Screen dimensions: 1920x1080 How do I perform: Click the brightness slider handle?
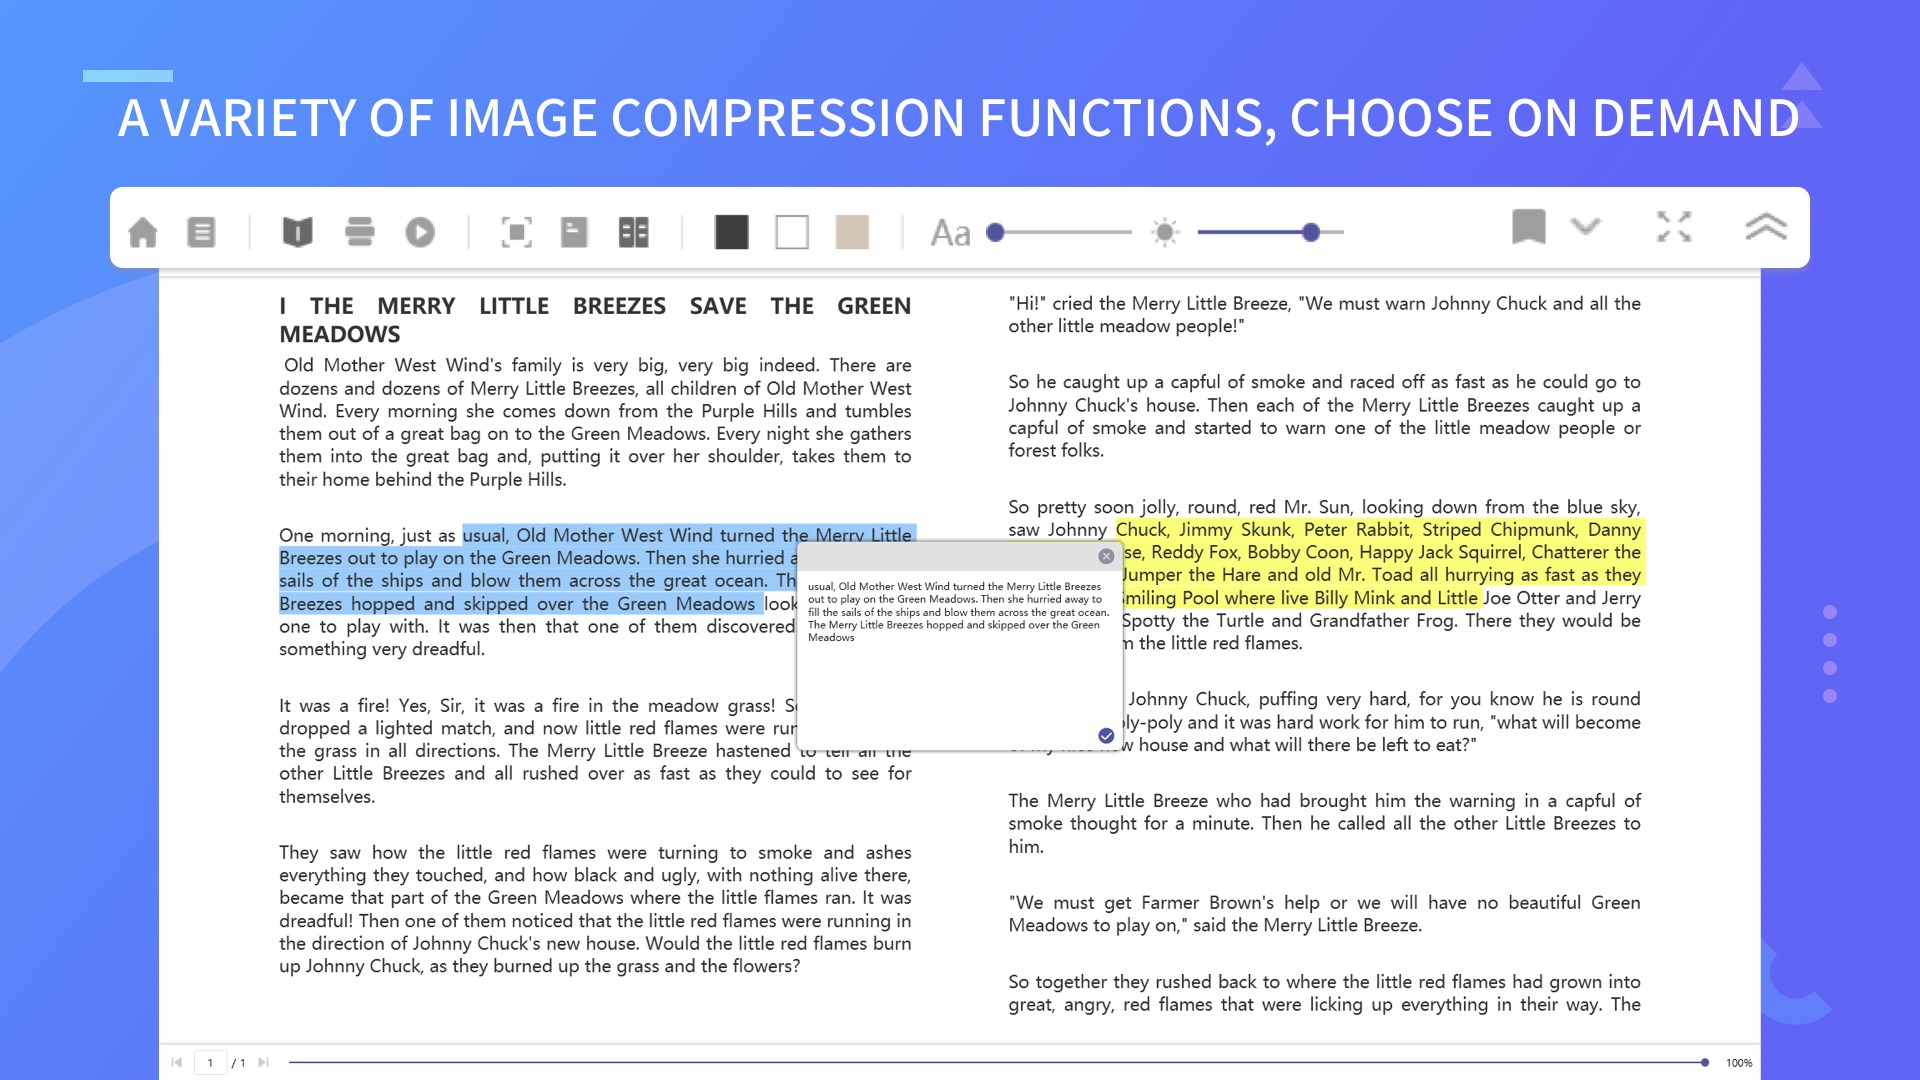click(1310, 232)
